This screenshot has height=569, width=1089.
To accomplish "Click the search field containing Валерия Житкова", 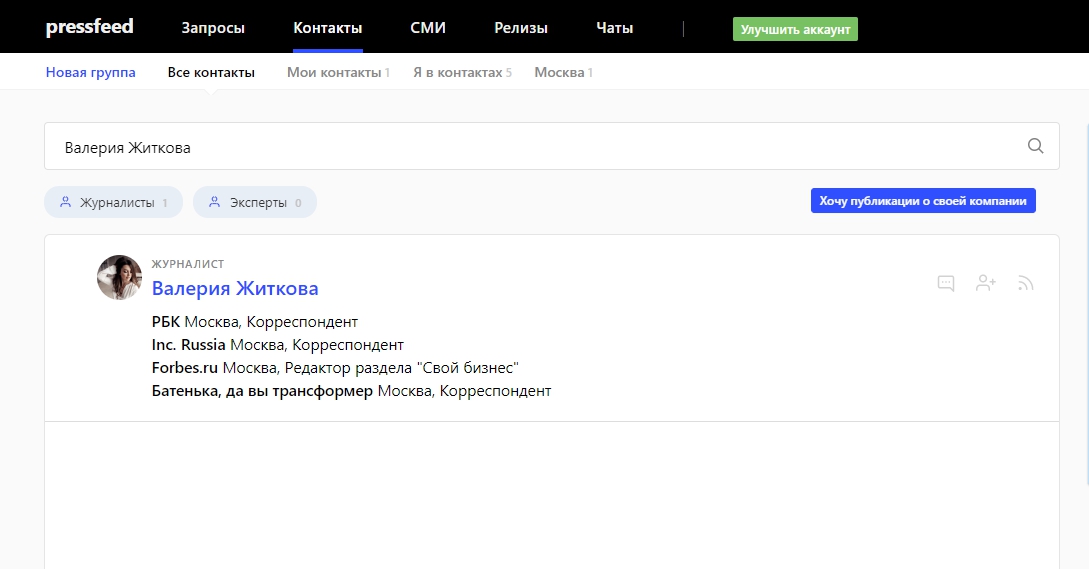I will coord(530,147).
